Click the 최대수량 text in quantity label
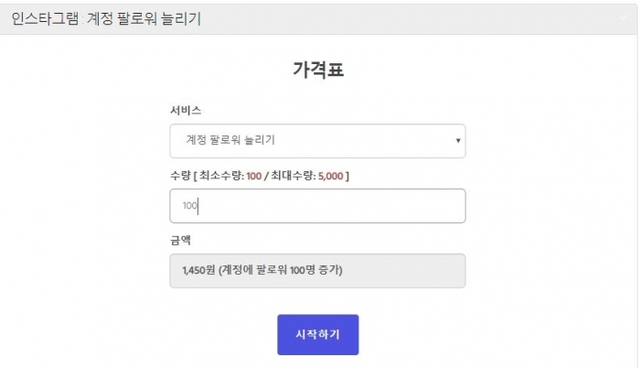The image size is (640, 368). click(x=294, y=176)
